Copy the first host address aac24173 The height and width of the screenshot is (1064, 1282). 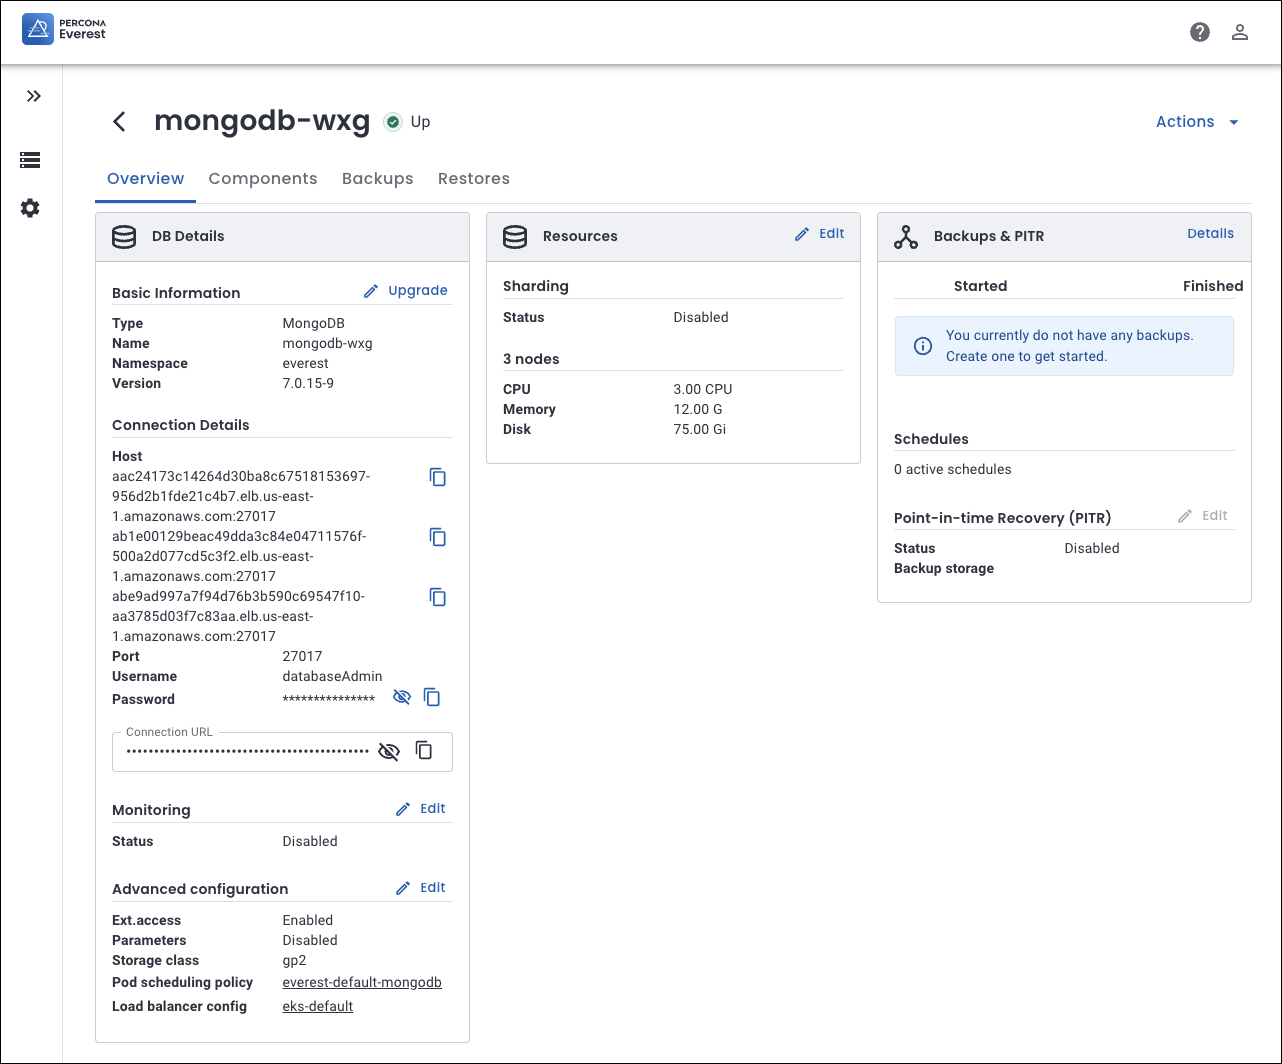(438, 477)
